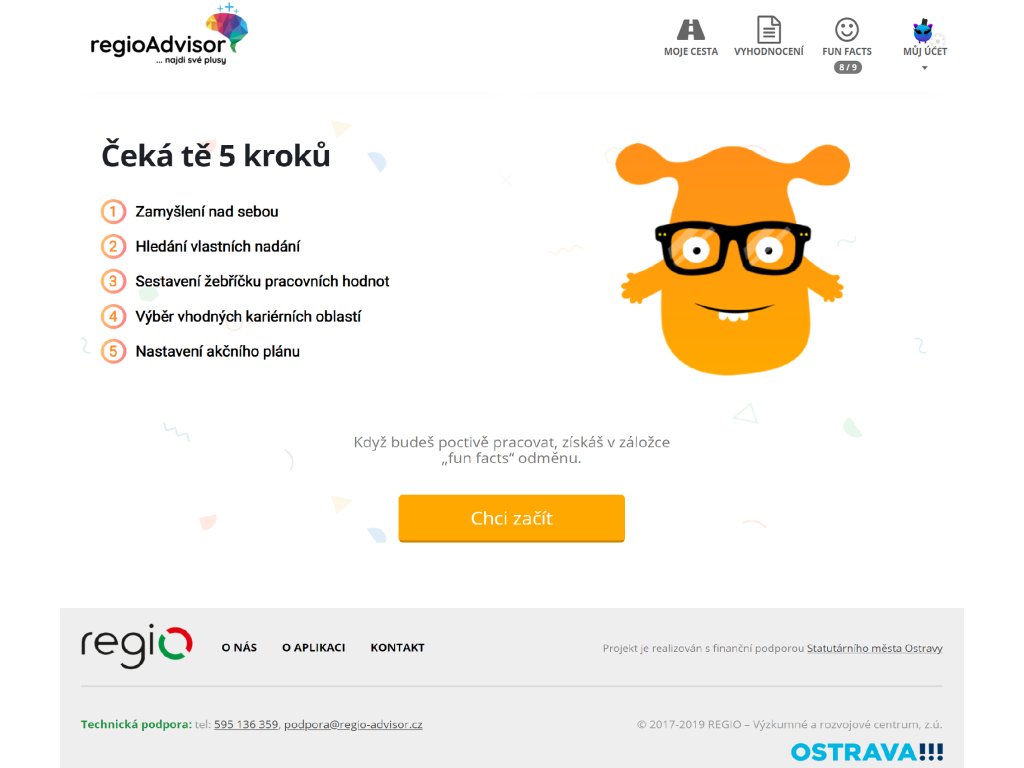Viewport: 1024px width, 768px height.
Task: Select step 3 numbered circle
Action: click(x=113, y=281)
